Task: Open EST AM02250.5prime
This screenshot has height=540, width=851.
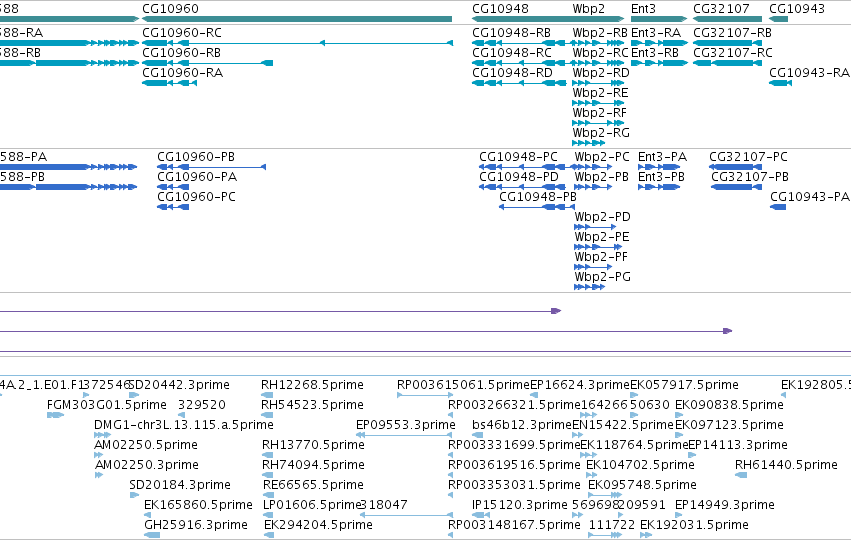Action: (146, 445)
